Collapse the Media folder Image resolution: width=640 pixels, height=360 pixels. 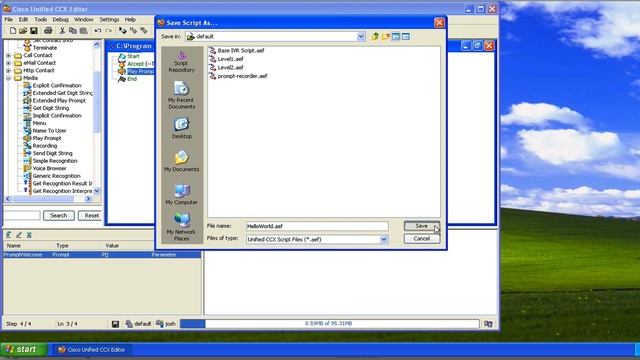pos(9,78)
